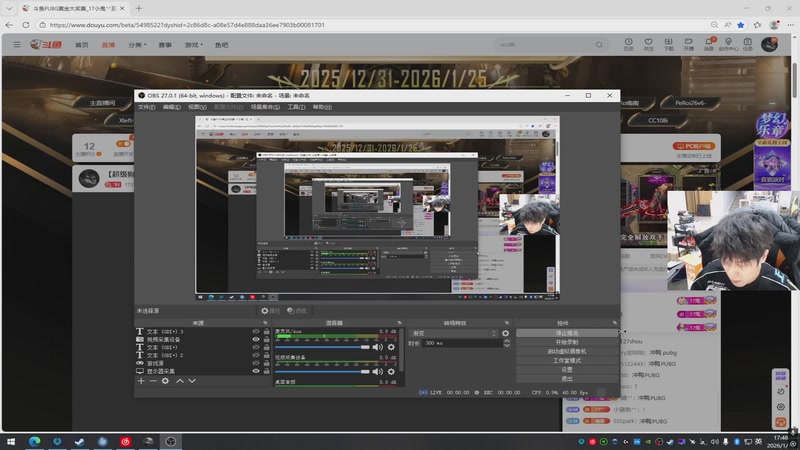The width and height of the screenshot is (800, 450).
Task: Toggle lock on 文本 (GDI+) 2 source
Action: [266, 355]
